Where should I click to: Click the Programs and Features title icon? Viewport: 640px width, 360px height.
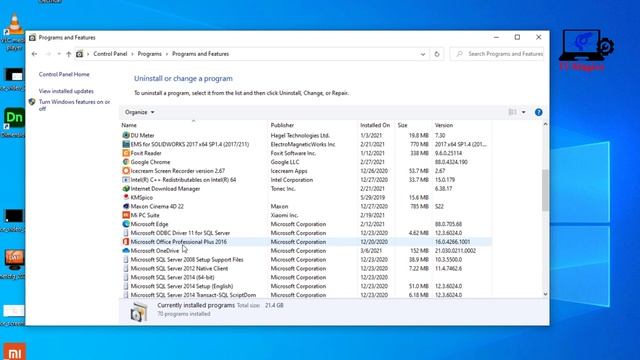click(x=32, y=38)
